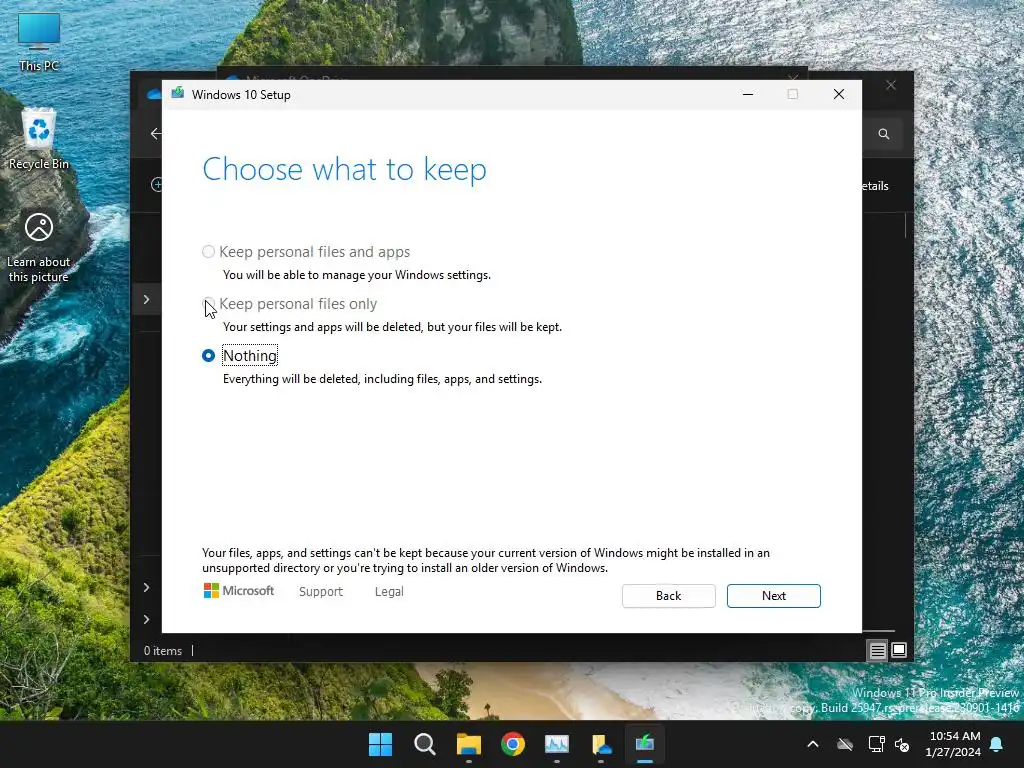1024x768 pixels.
Task: Click search icon in File Explorer window
Action: (884, 134)
